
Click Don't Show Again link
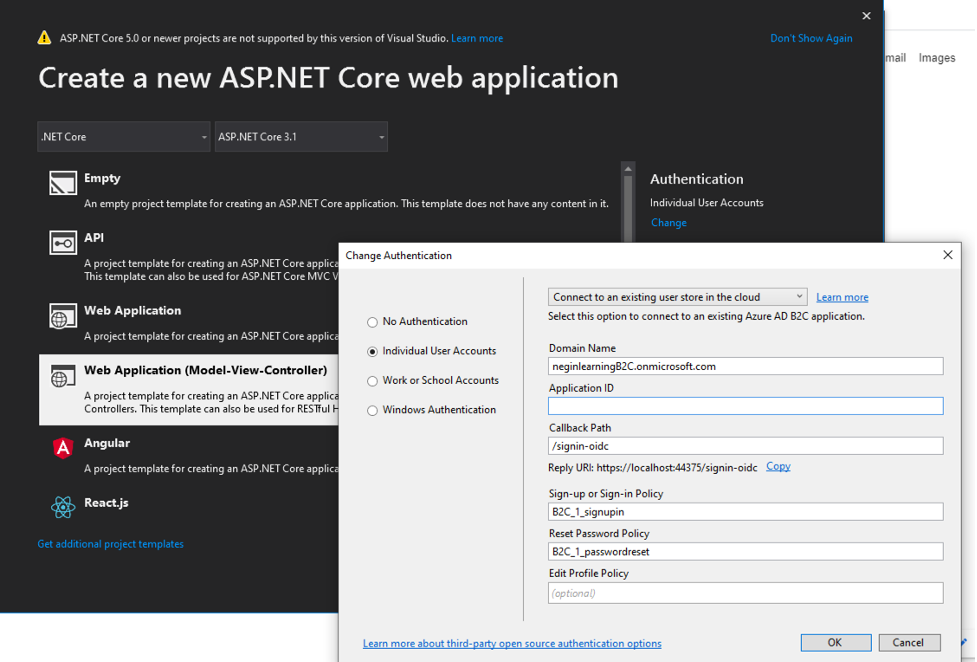[811, 38]
